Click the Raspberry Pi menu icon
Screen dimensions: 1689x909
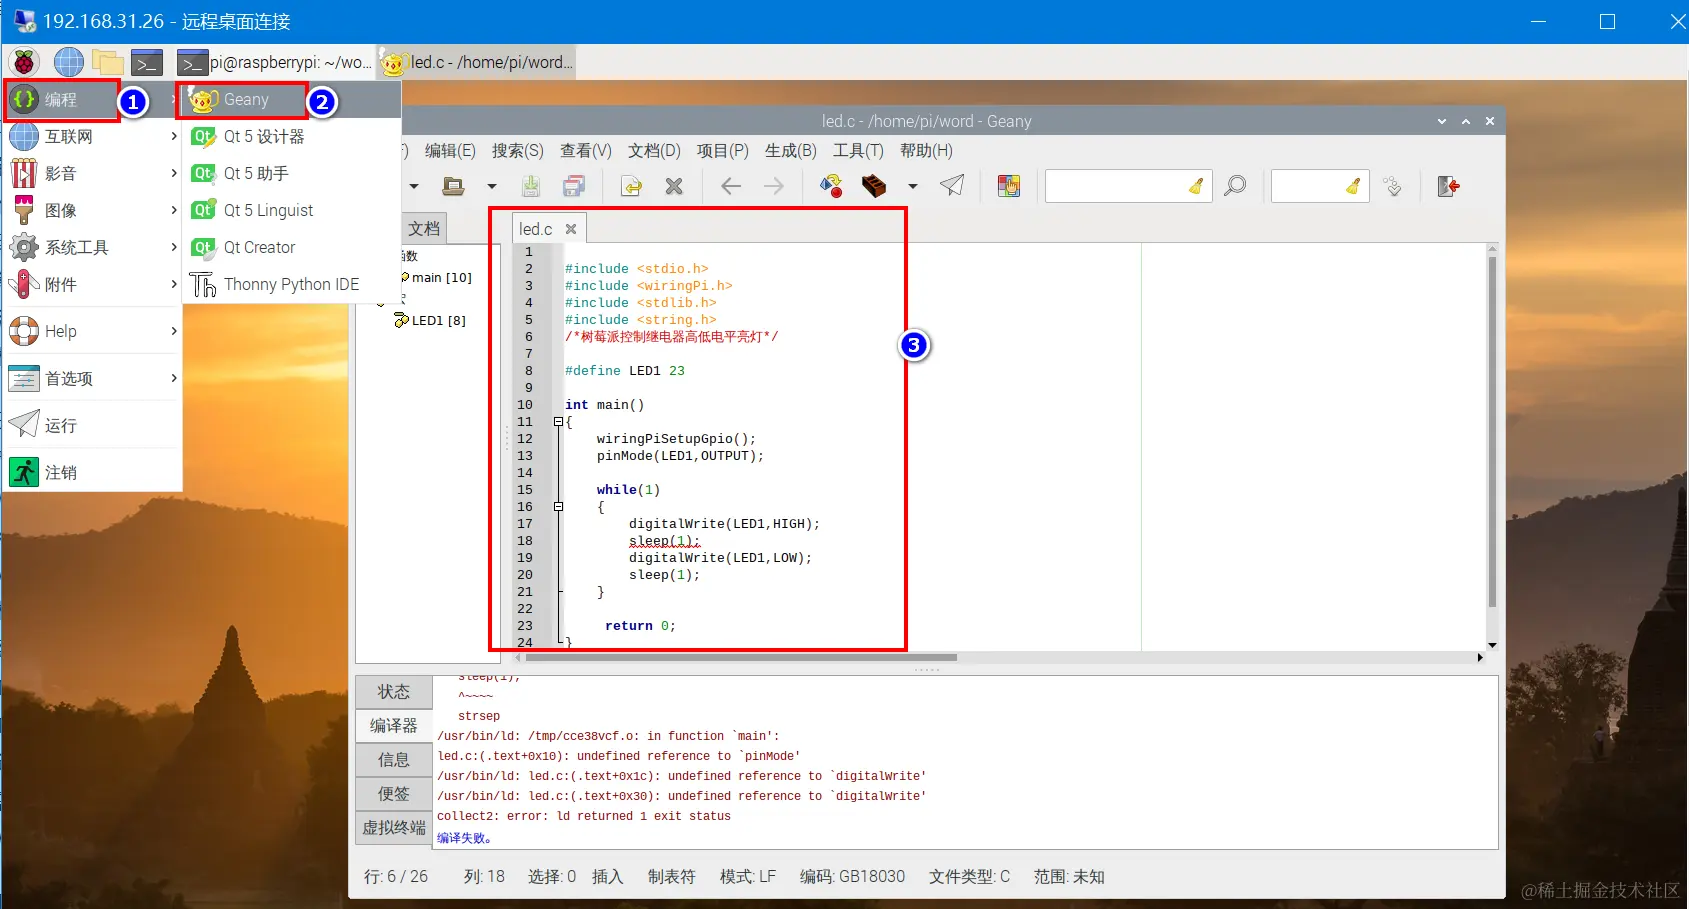click(x=25, y=62)
